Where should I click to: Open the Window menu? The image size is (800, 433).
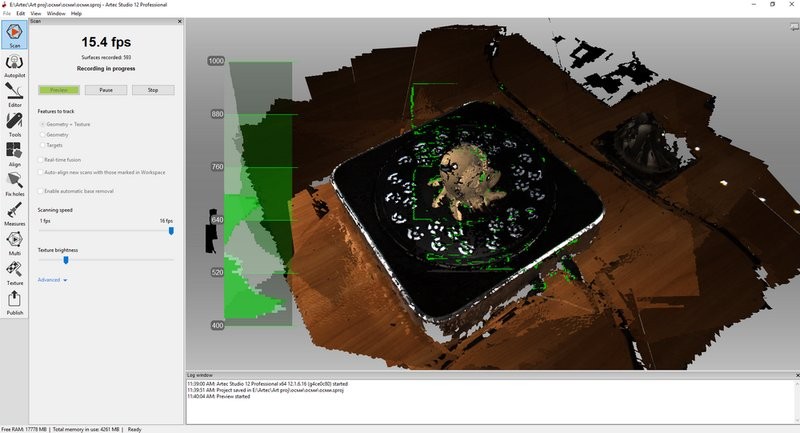coord(56,13)
